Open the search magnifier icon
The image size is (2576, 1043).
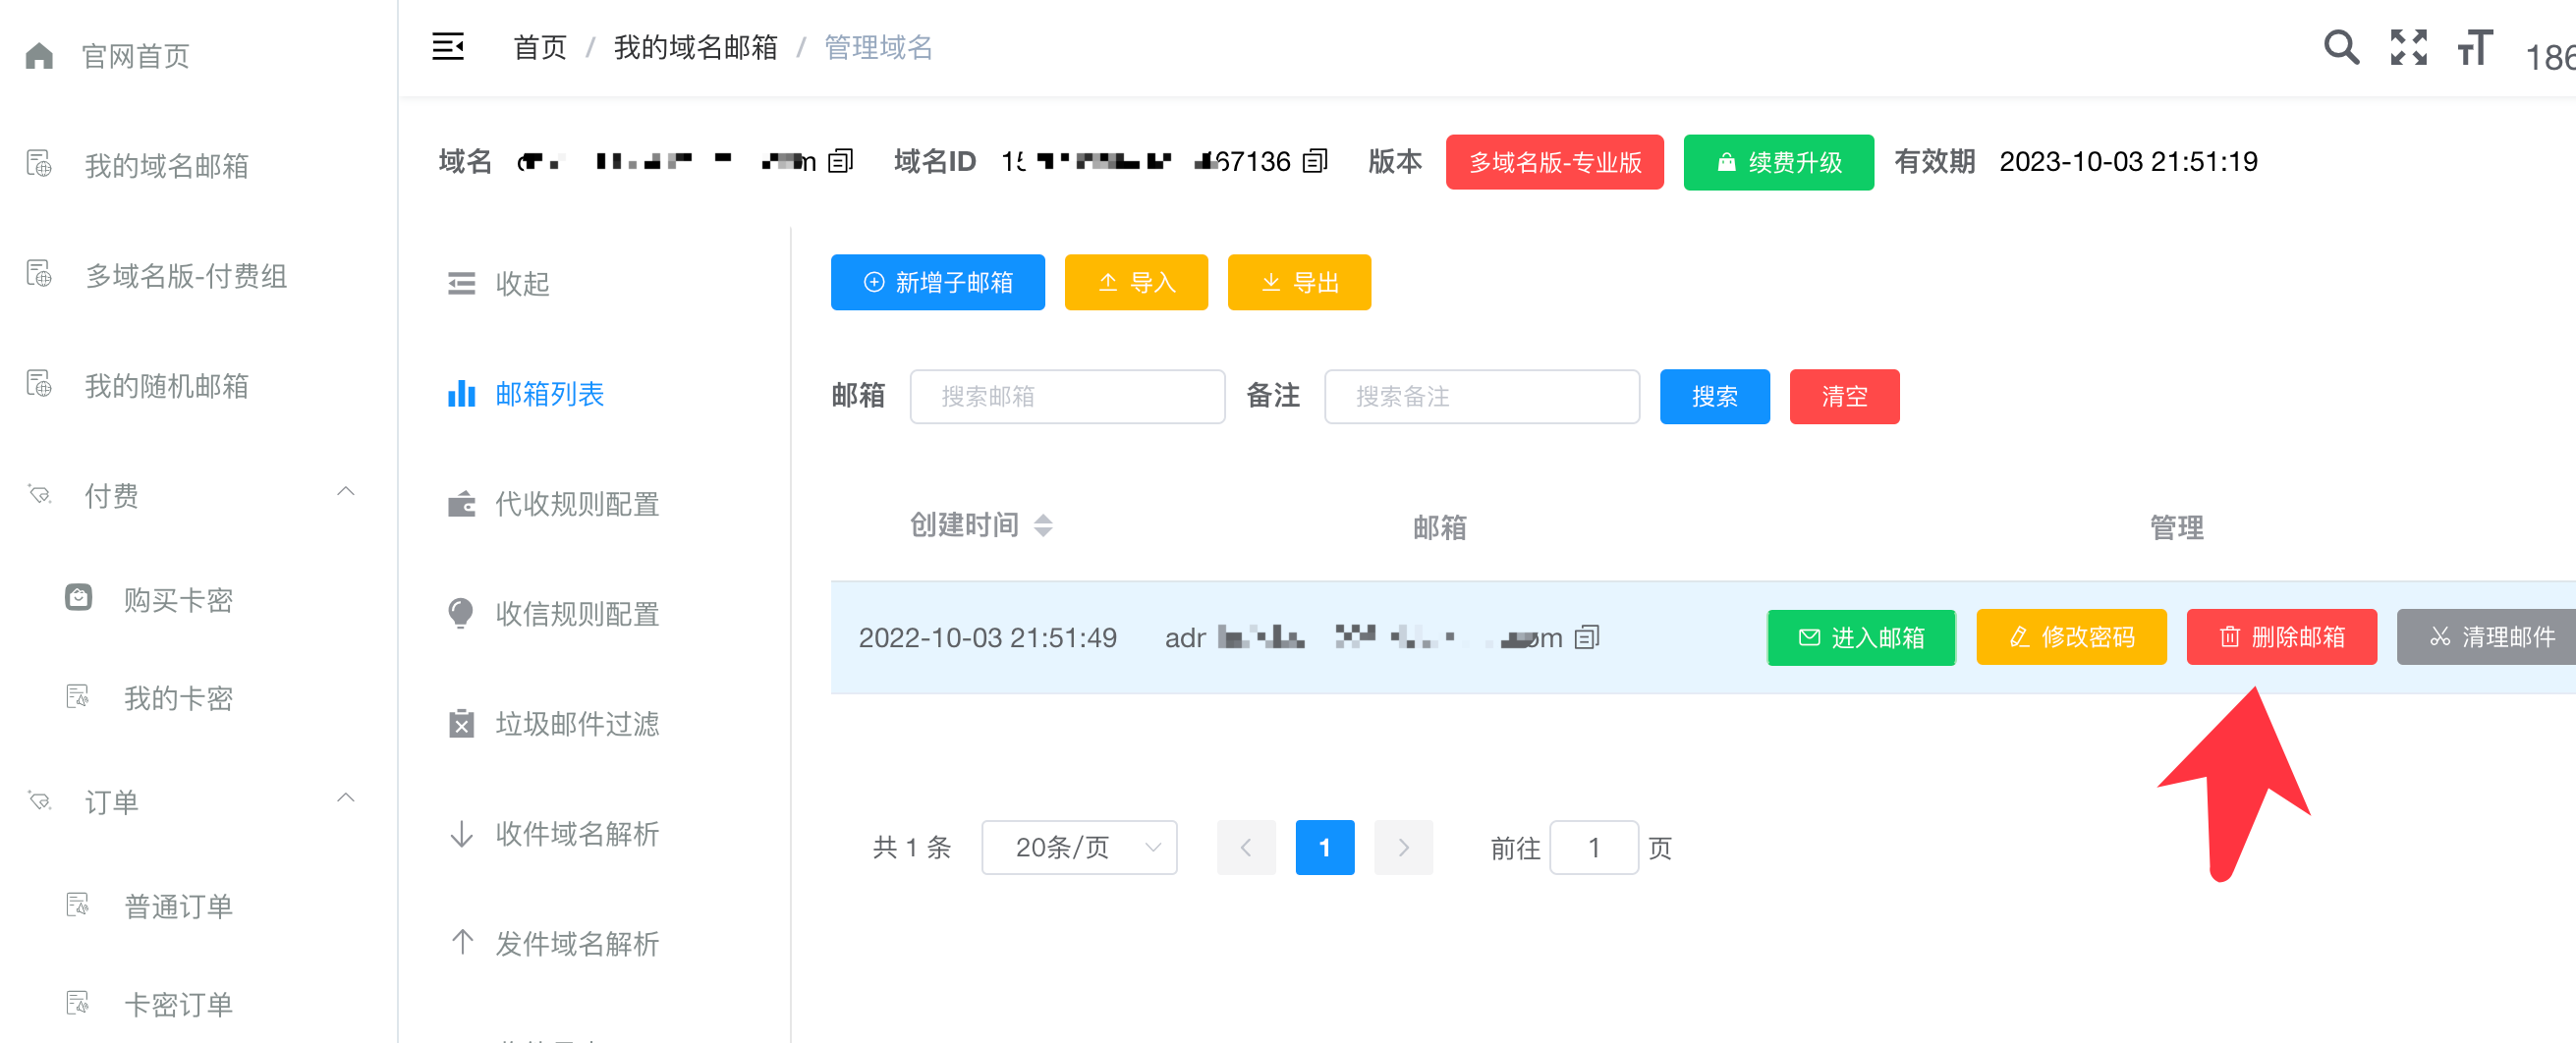pyautogui.click(x=2341, y=47)
